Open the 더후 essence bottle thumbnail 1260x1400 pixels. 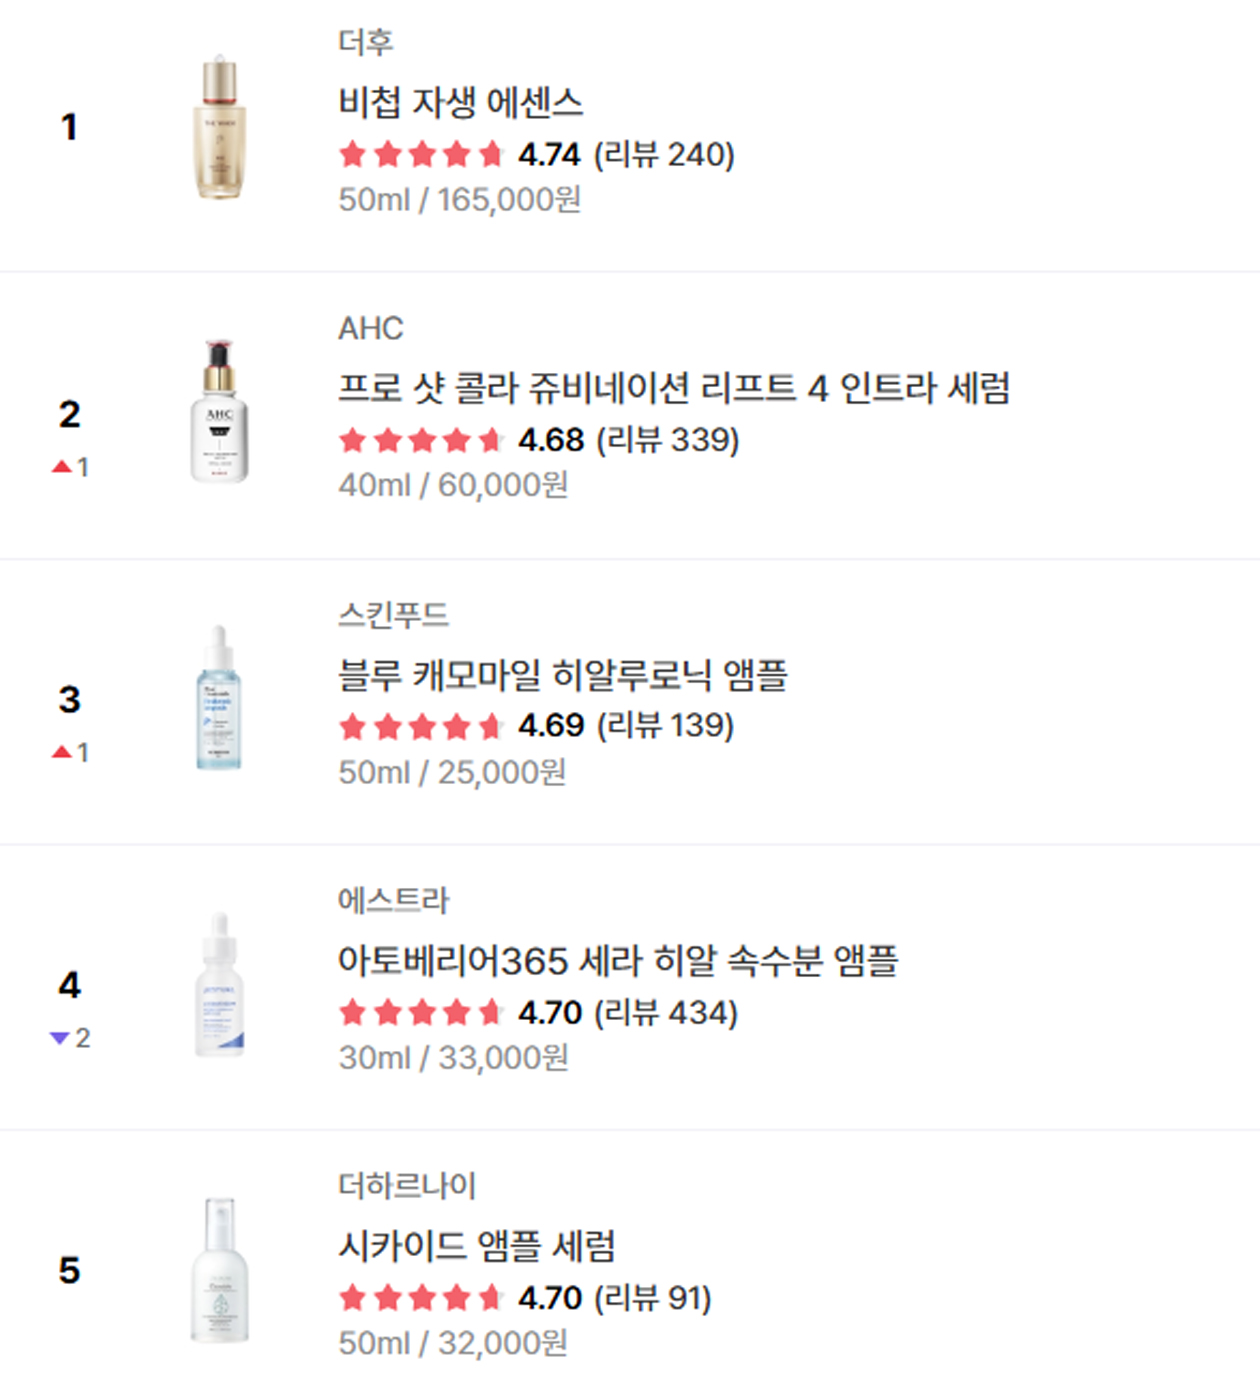pyautogui.click(x=219, y=128)
